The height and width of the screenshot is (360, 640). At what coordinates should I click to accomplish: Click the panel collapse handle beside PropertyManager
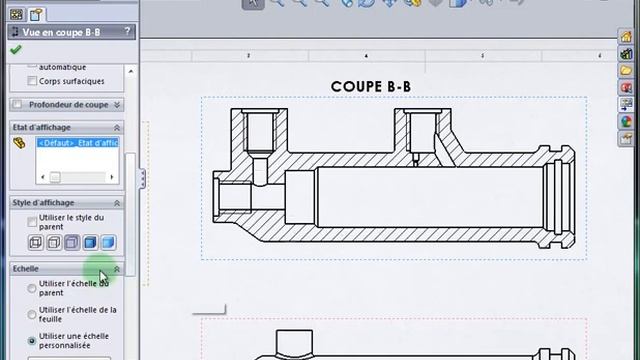point(142,179)
